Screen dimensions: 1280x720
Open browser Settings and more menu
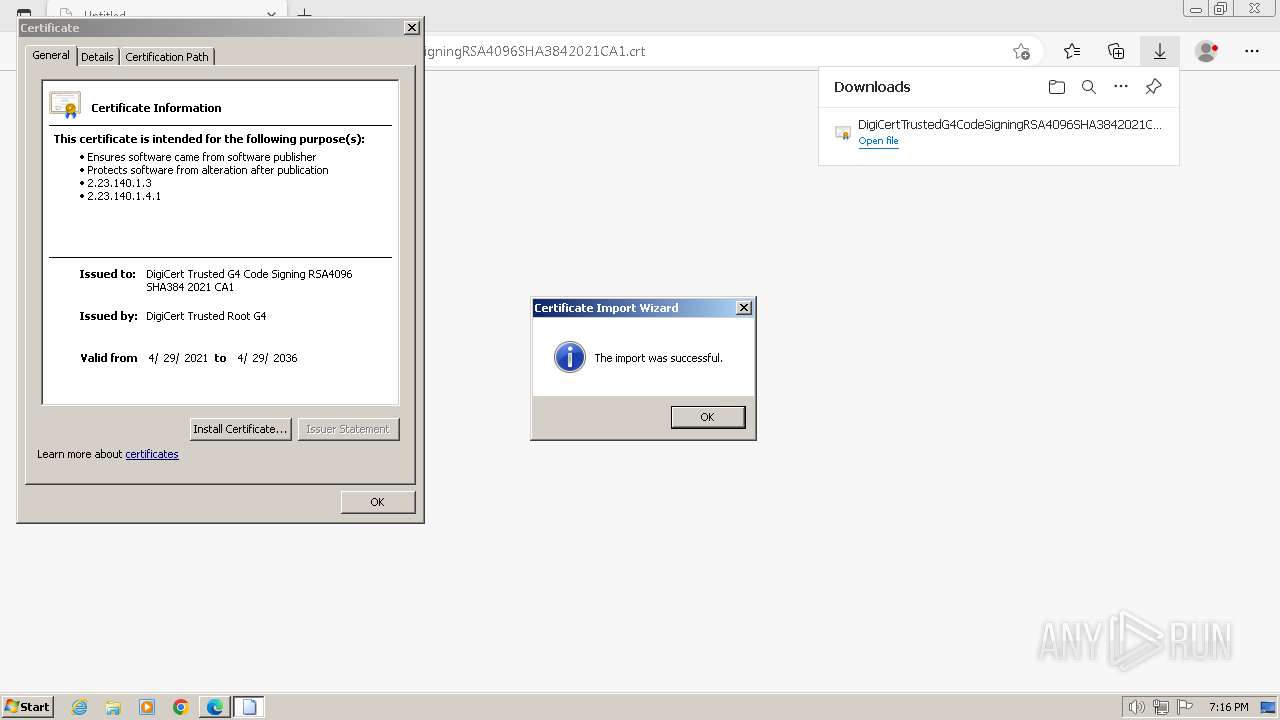(1252, 51)
